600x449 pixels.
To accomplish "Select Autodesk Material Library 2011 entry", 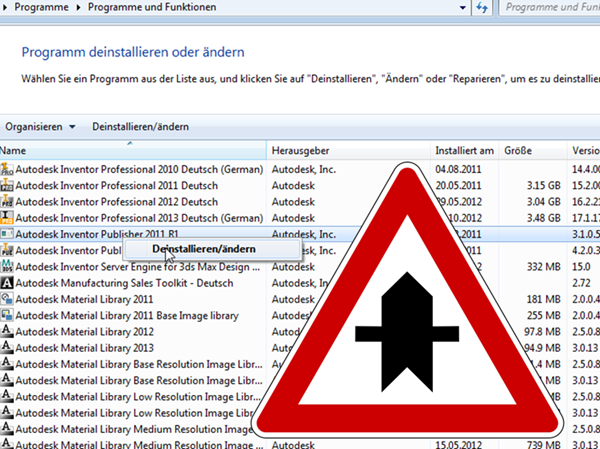I will click(84, 299).
